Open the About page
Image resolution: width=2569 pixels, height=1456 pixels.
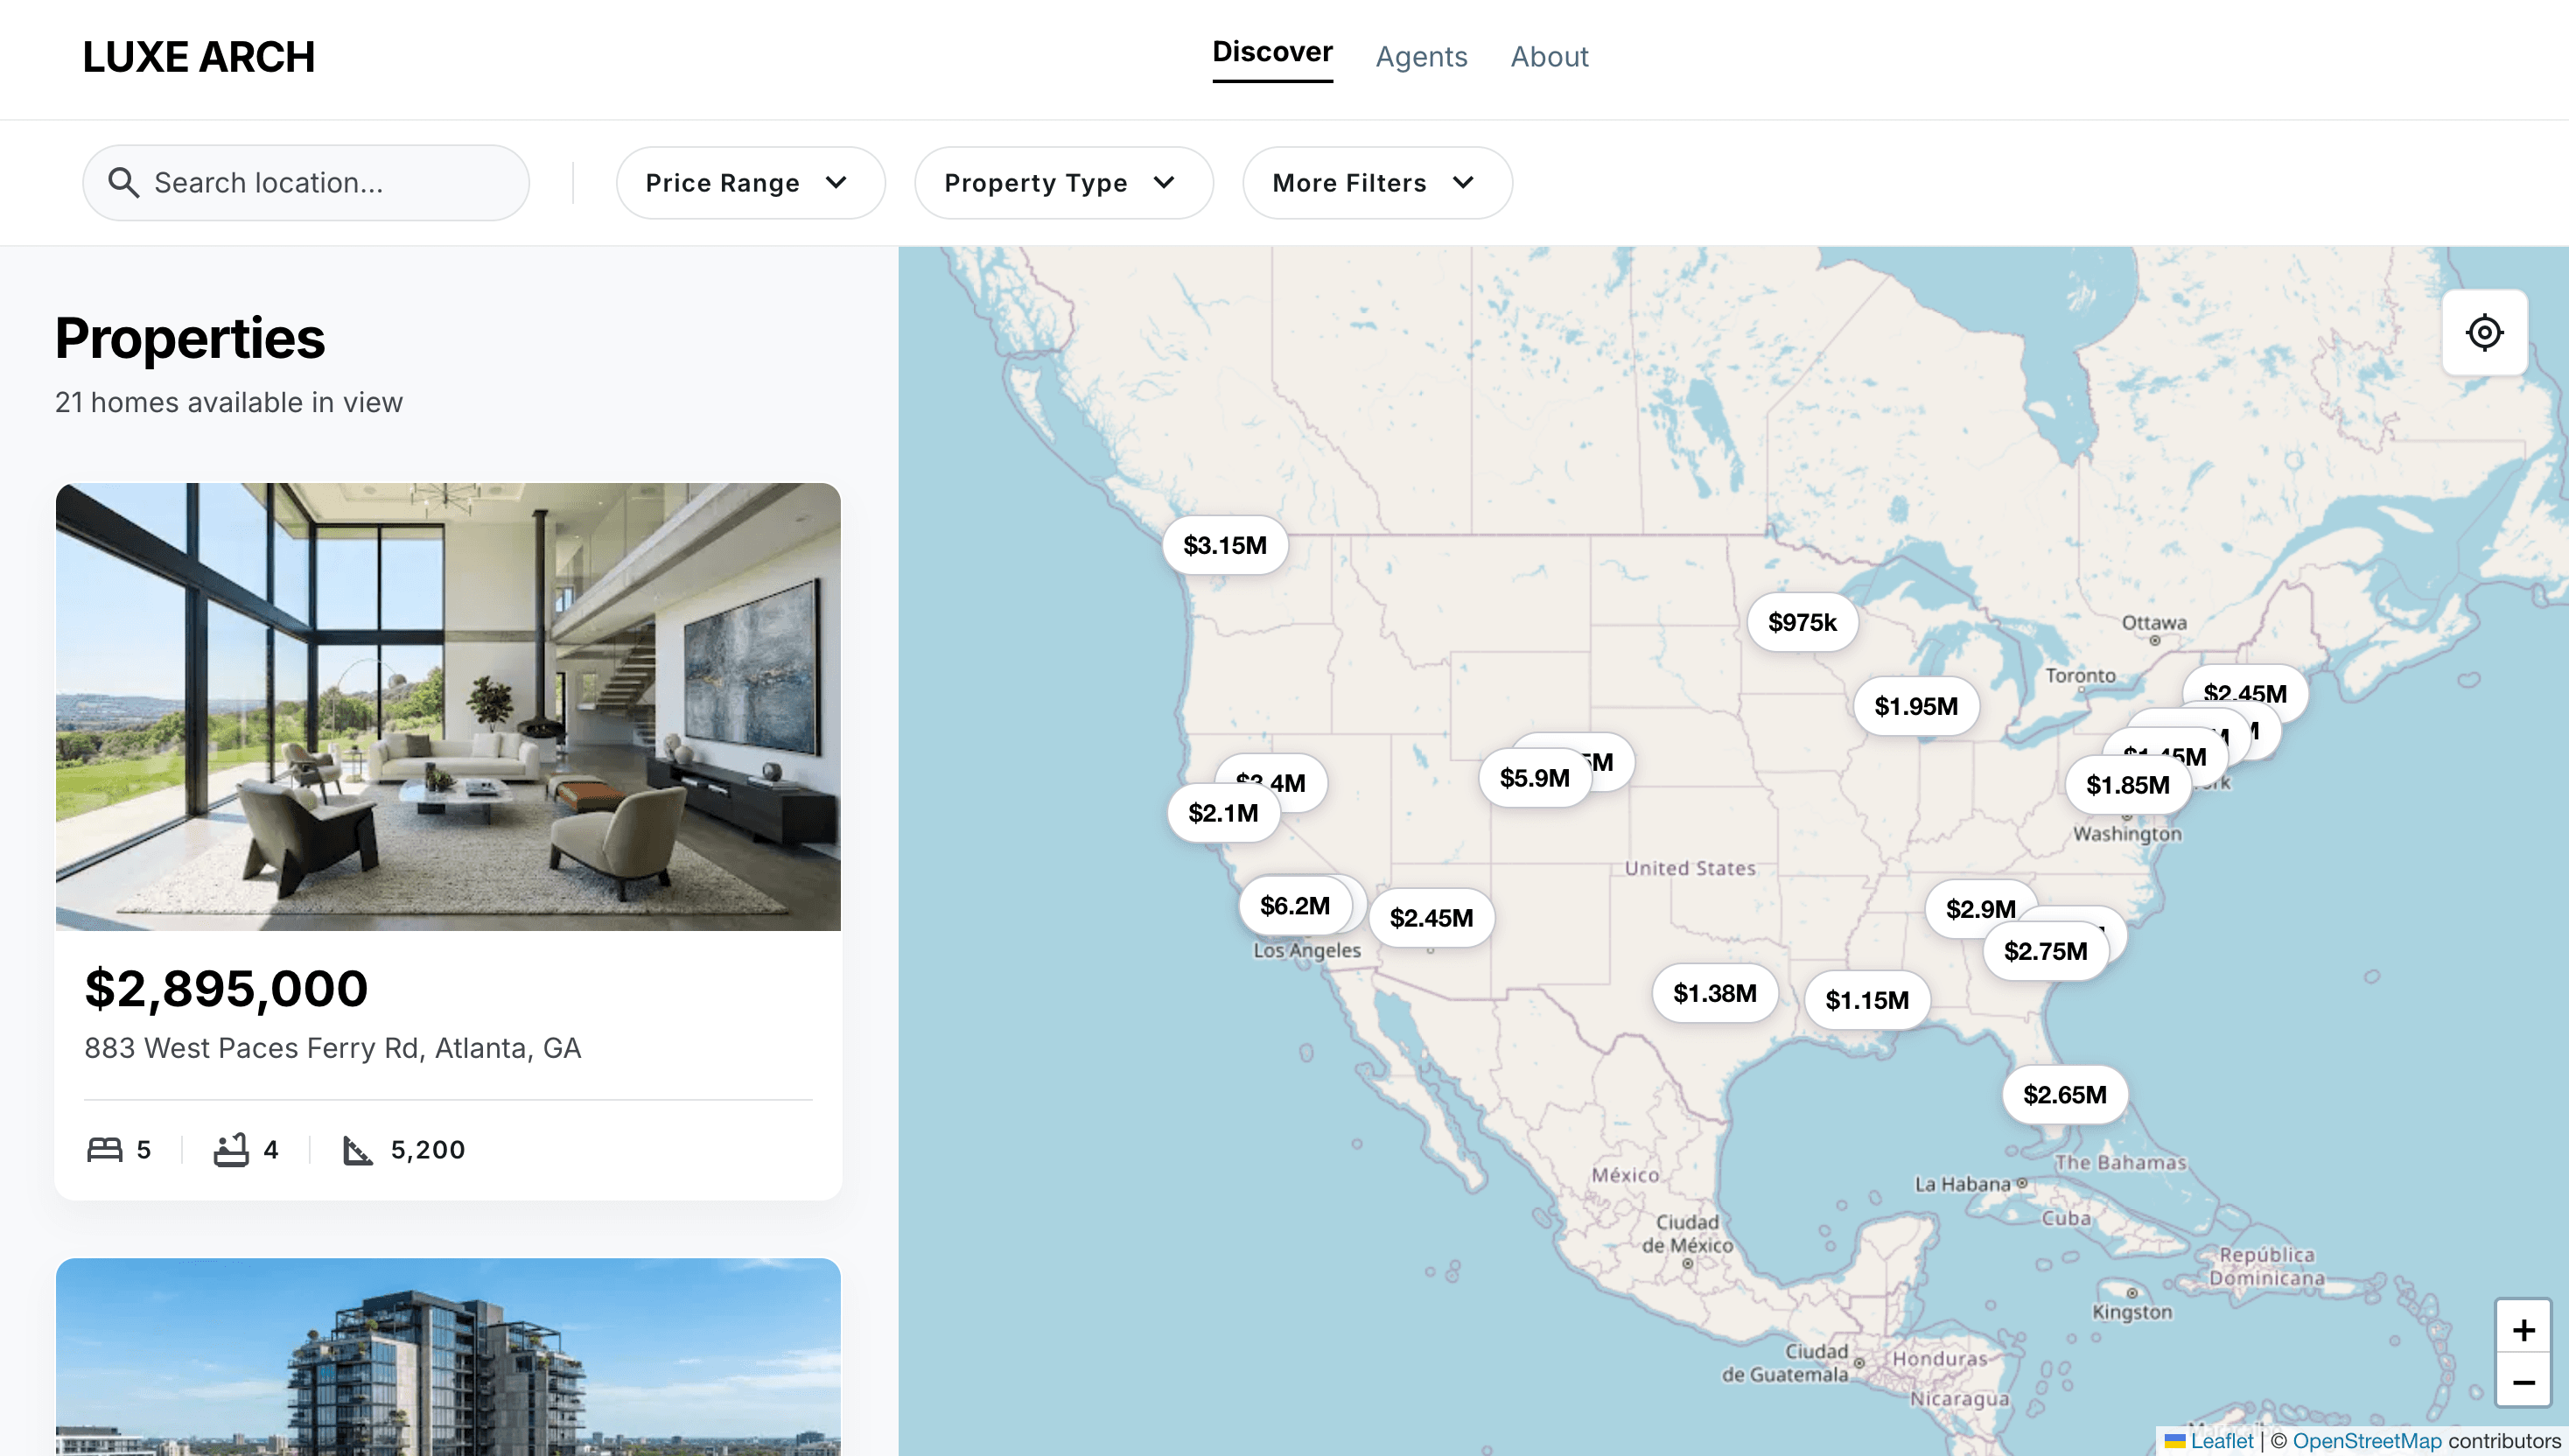pyautogui.click(x=1549, y=57)
